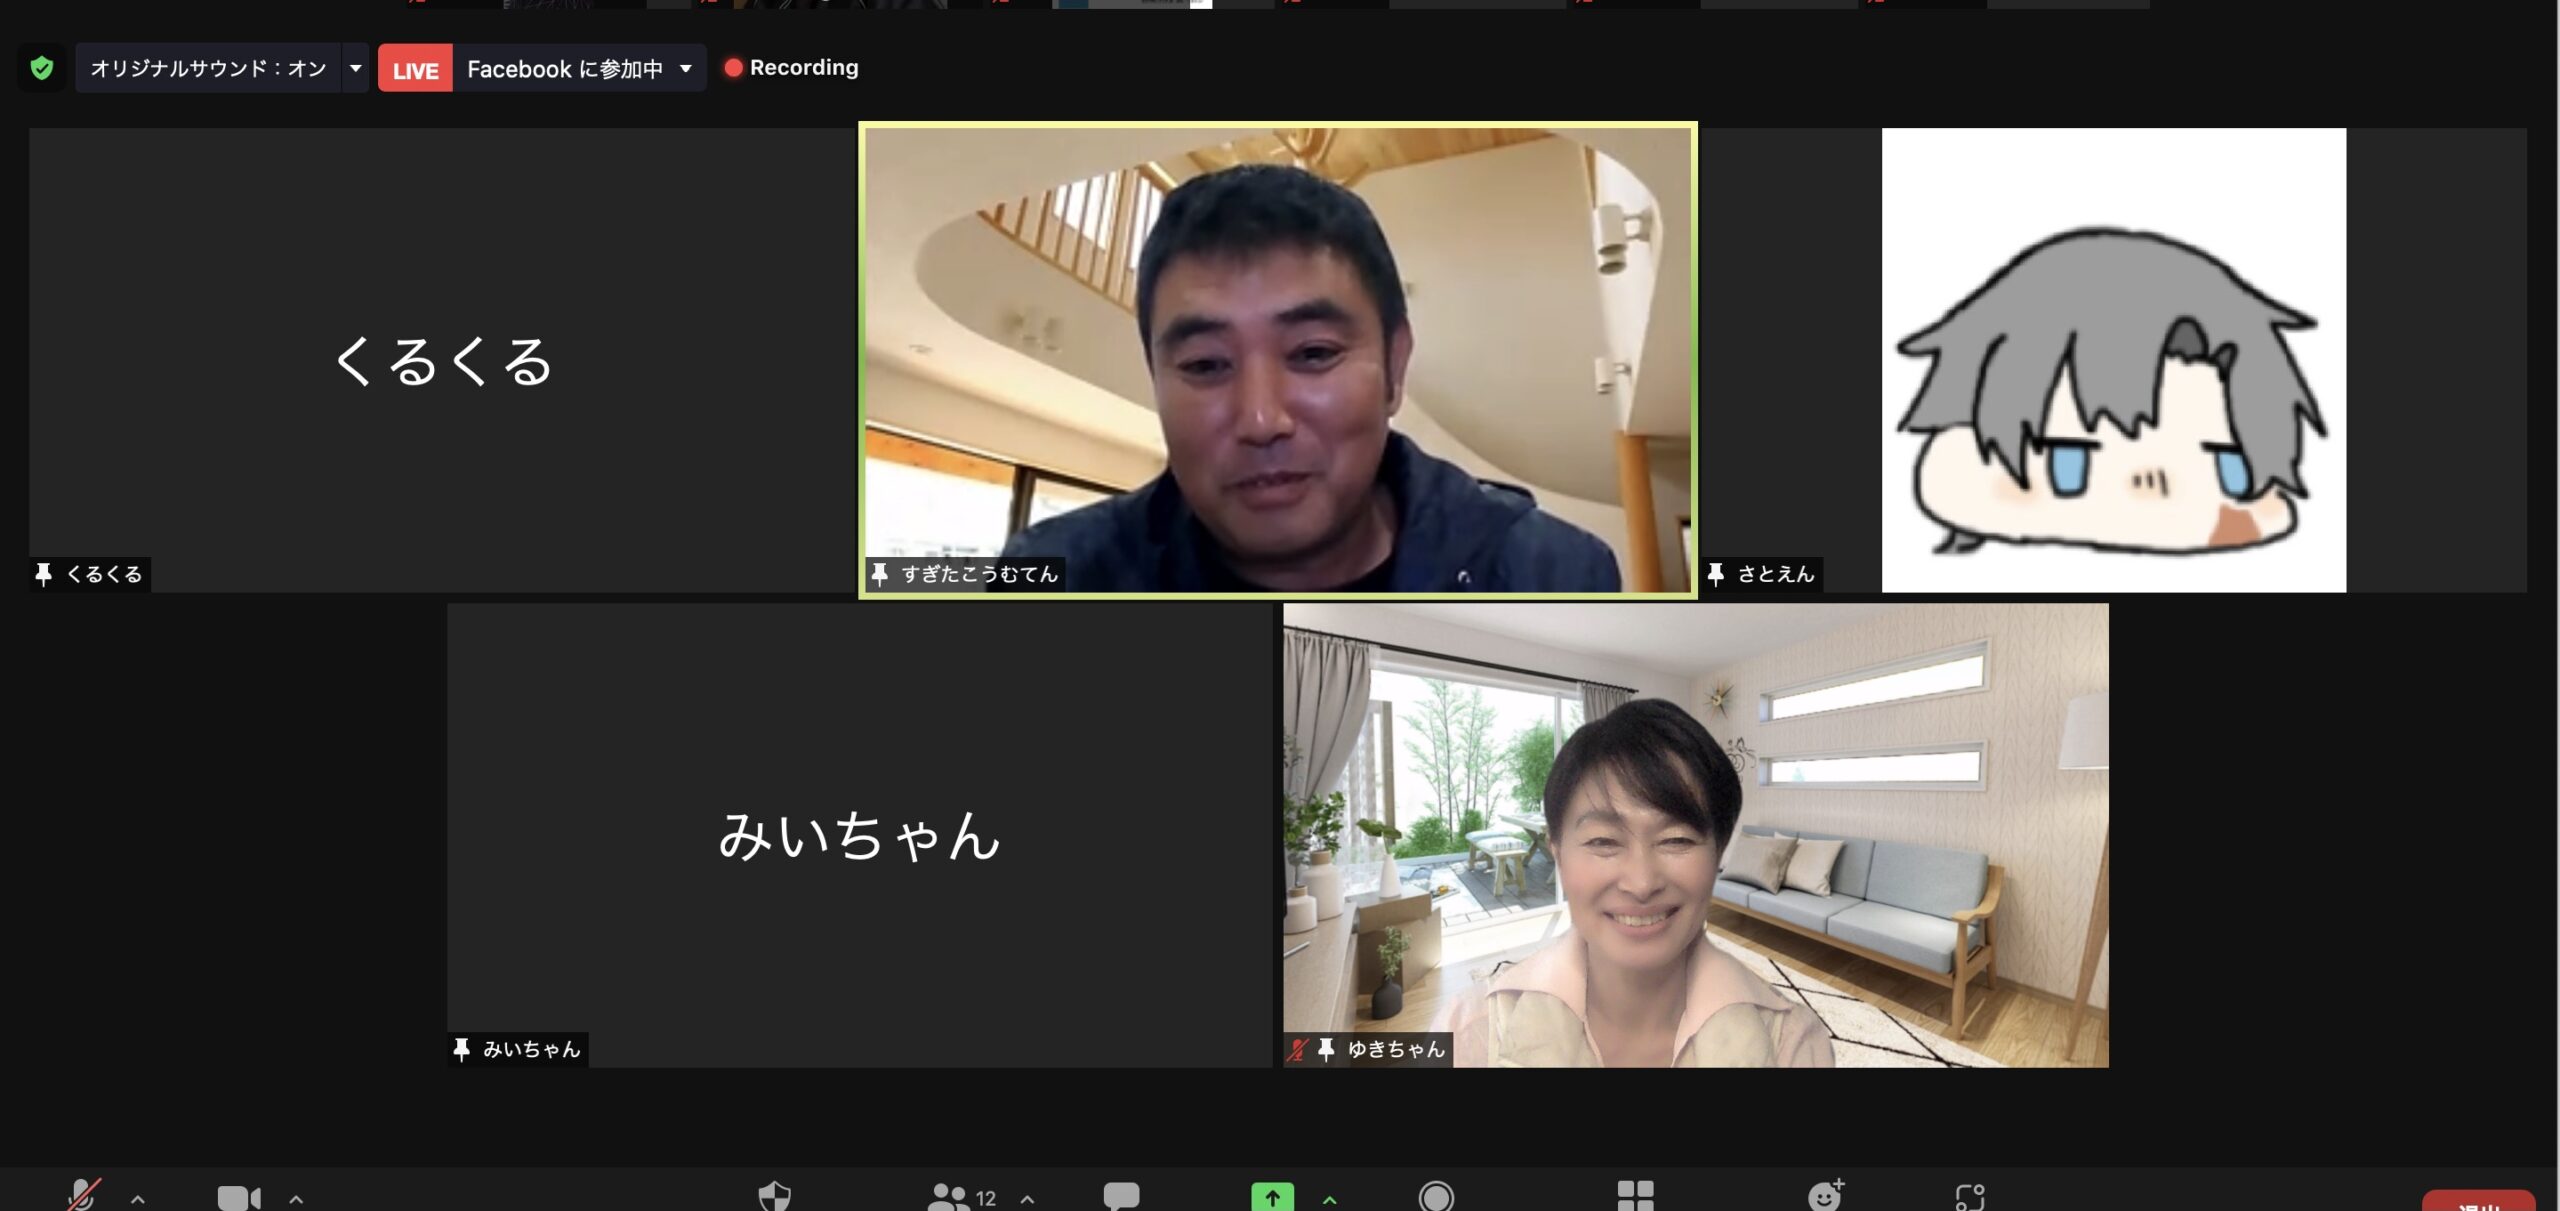Open the original sound dropdown arrow
The height and width of the screenshot is (1211, 2560).
(x=355, y=68)
